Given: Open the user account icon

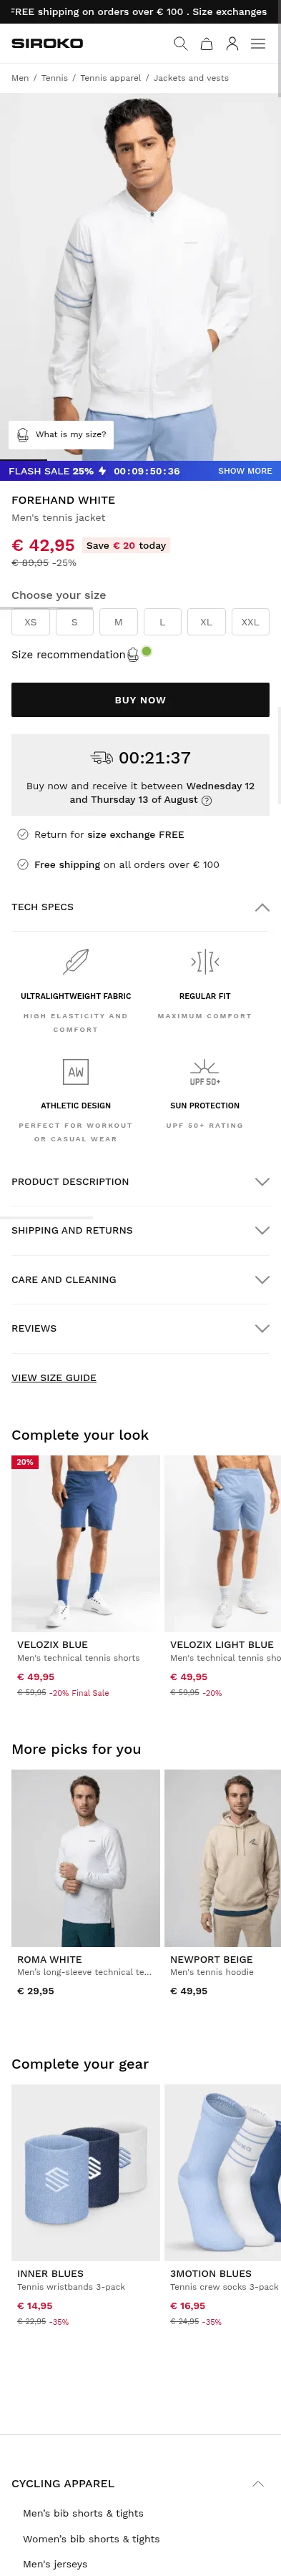Looking at the screenshot, I should (232, 44).
